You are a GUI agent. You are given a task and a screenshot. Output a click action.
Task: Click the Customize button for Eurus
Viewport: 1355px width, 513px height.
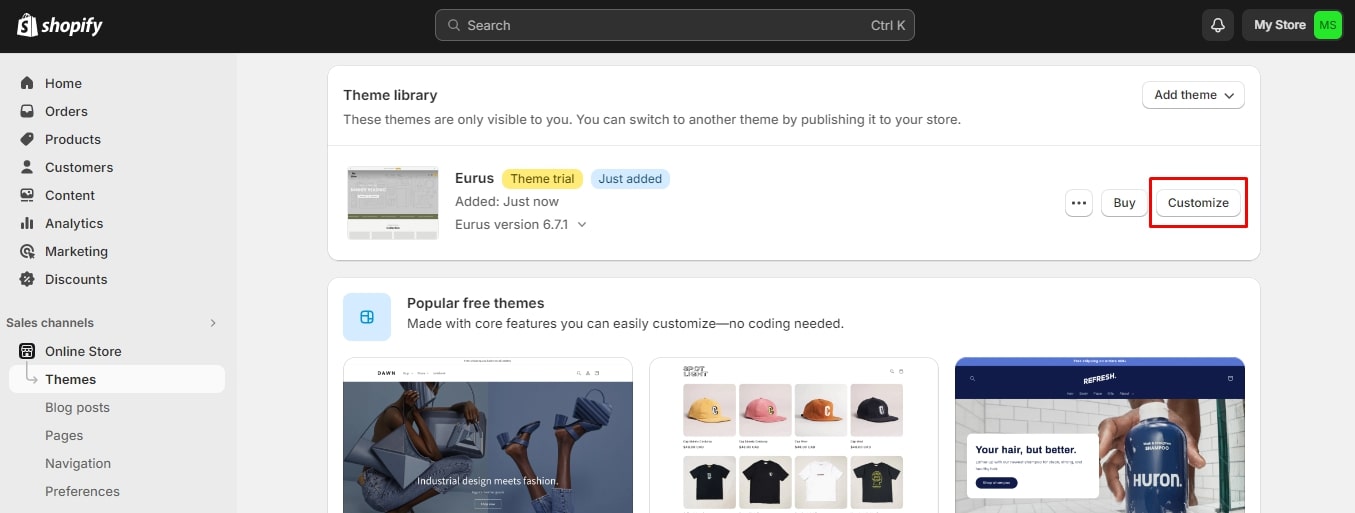pos(1198,203)
